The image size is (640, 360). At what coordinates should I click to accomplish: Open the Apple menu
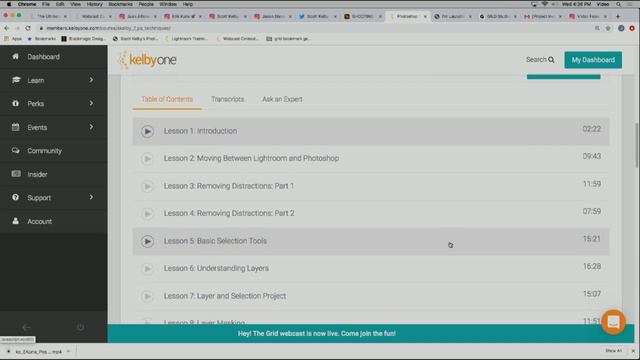coord(9,4)
